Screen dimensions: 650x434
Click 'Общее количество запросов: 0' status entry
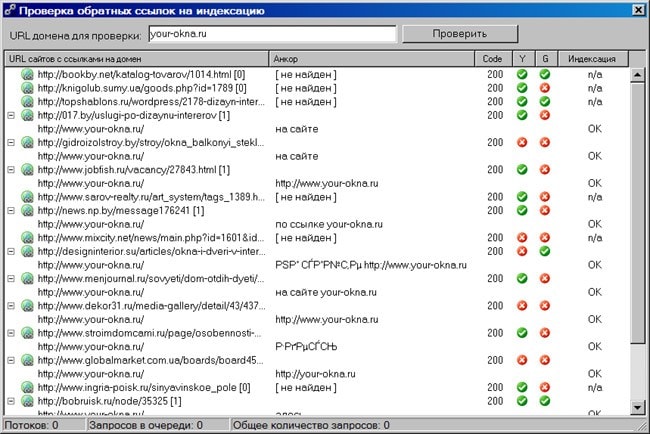(x=311, y=425)
